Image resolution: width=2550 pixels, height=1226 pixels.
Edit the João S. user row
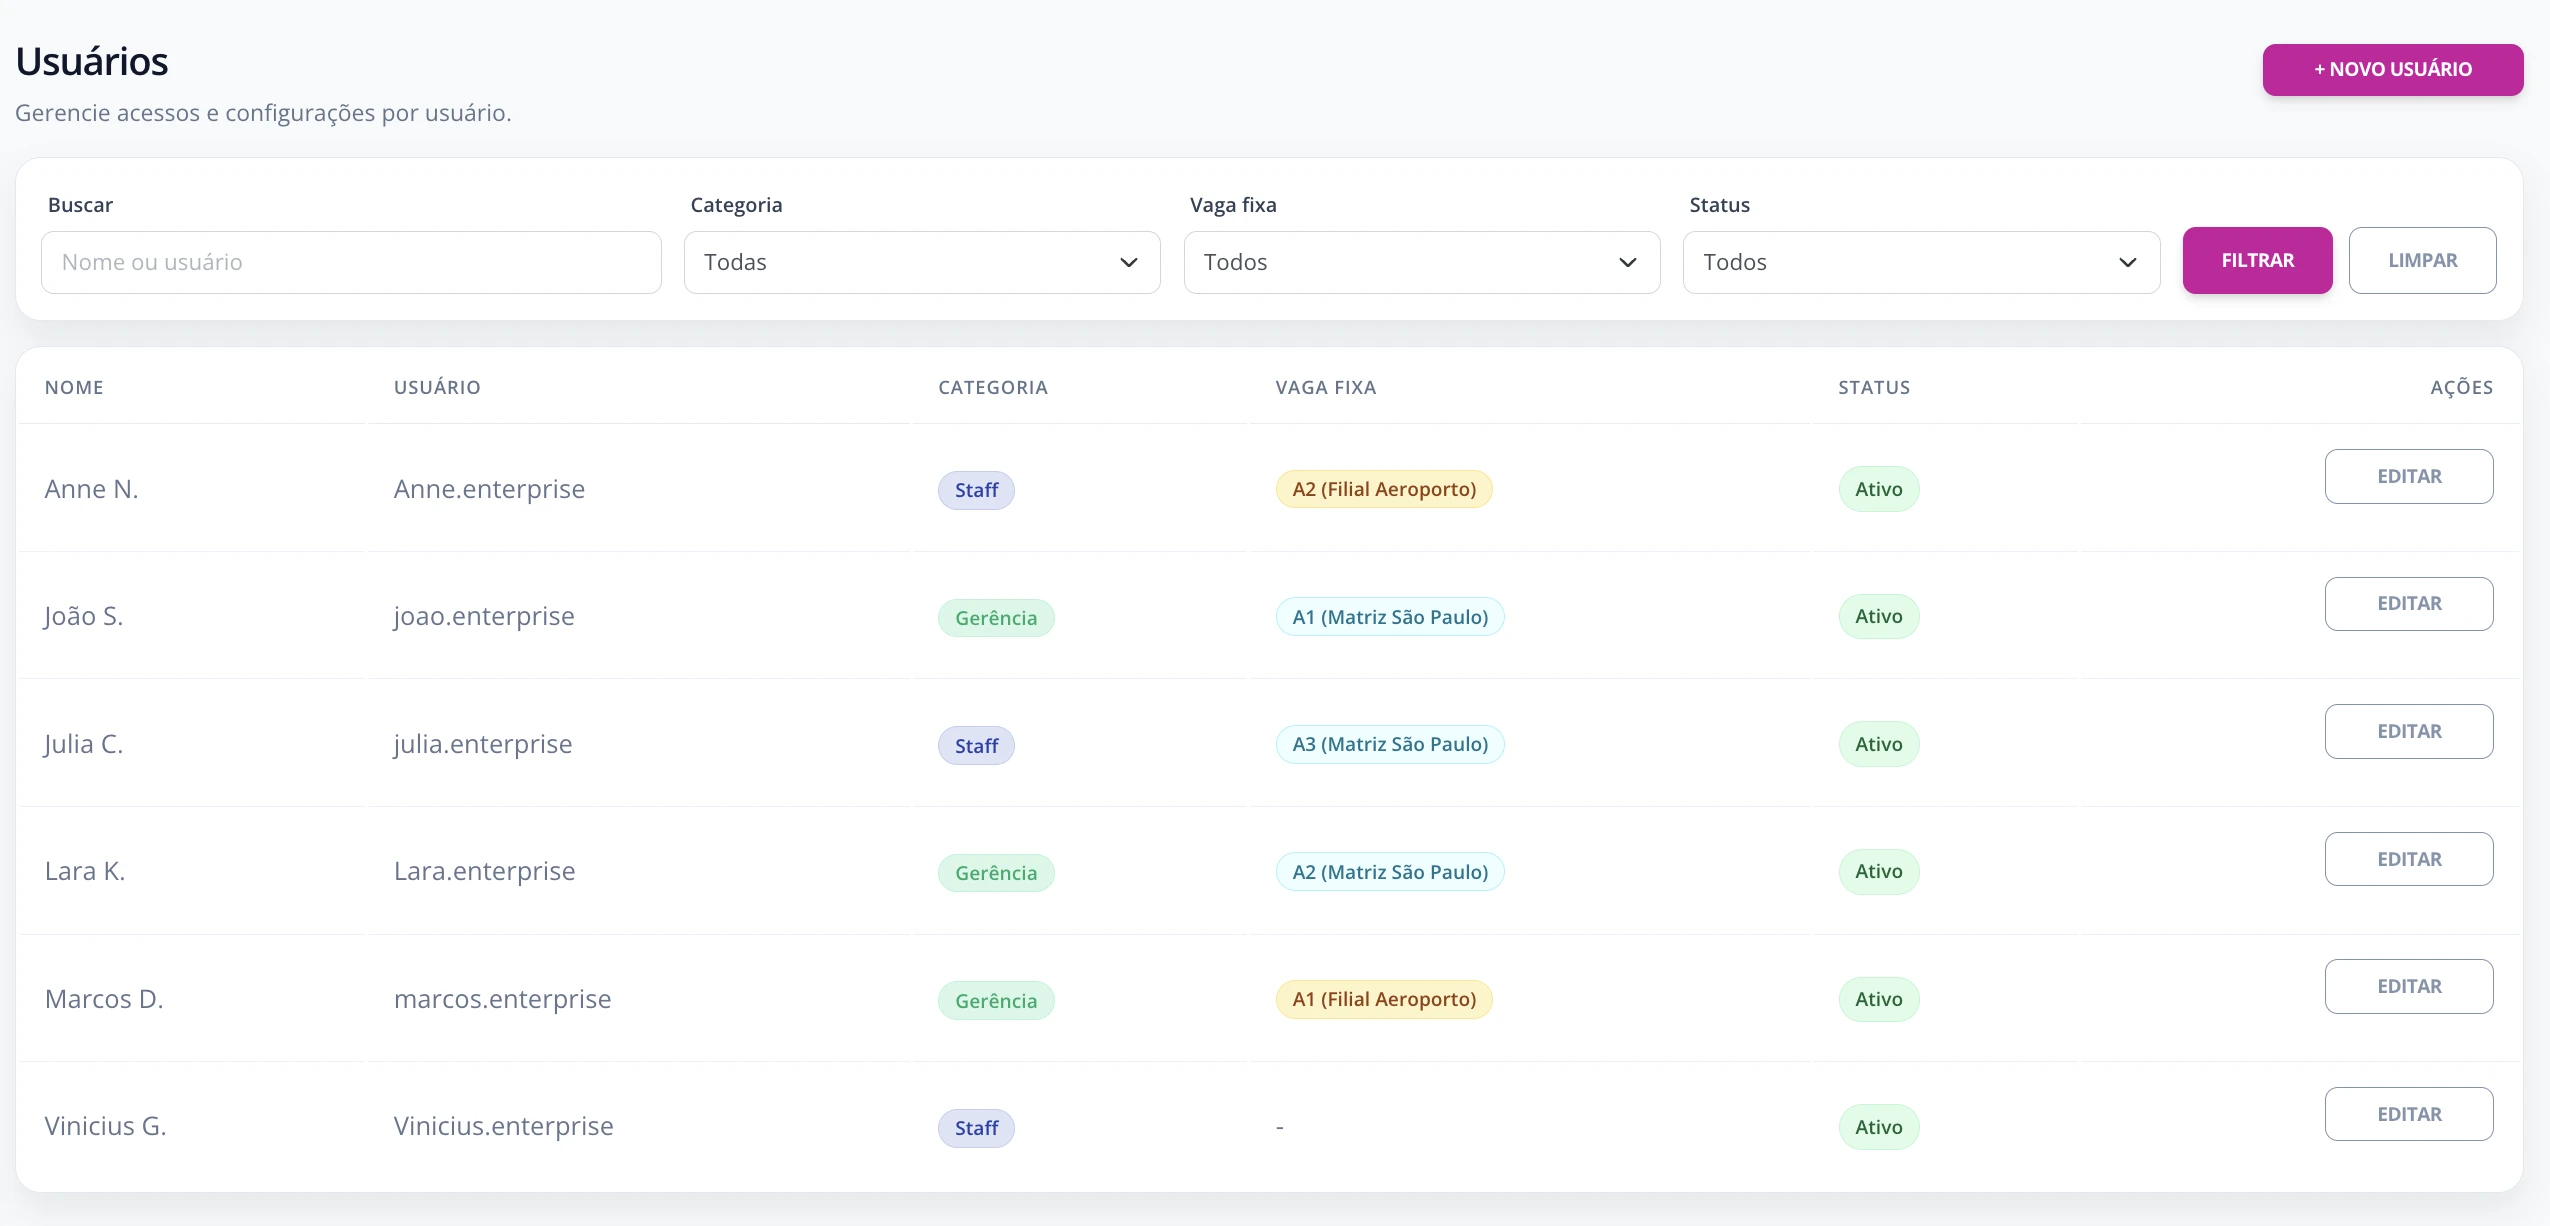coord(2408,603)
